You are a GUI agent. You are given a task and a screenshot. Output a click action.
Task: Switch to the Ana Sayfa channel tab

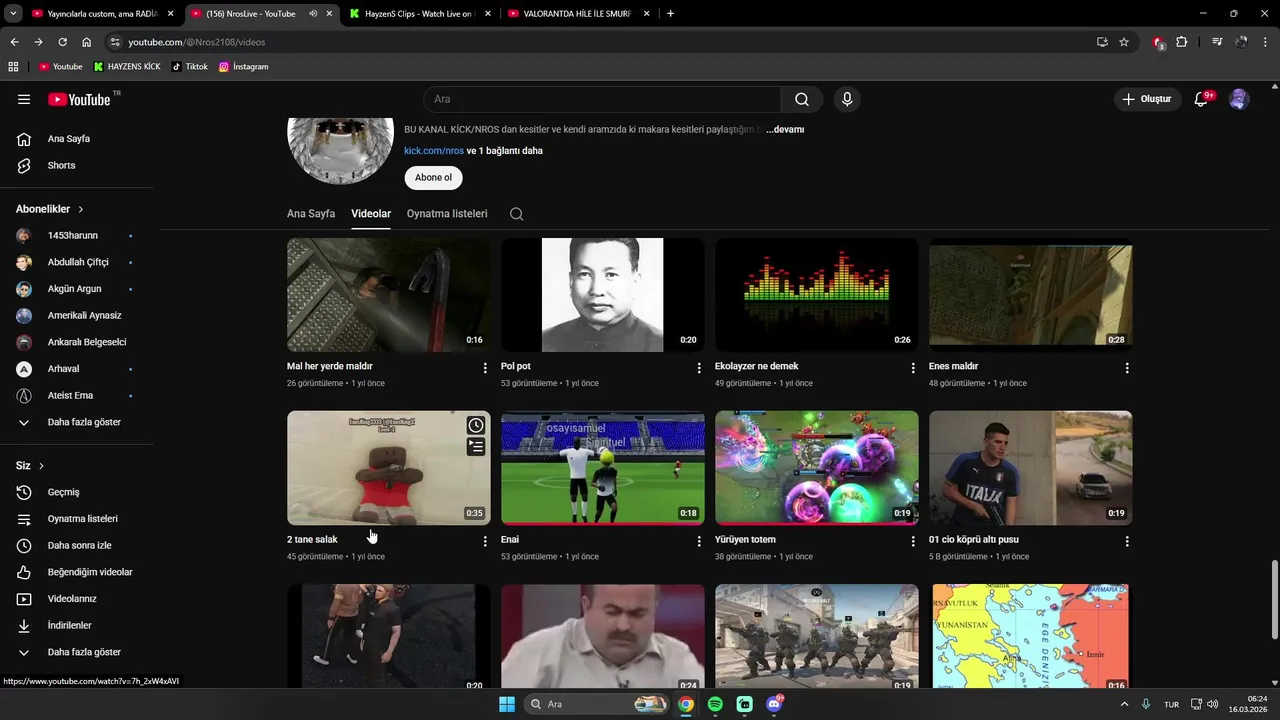tap(311, 214)
